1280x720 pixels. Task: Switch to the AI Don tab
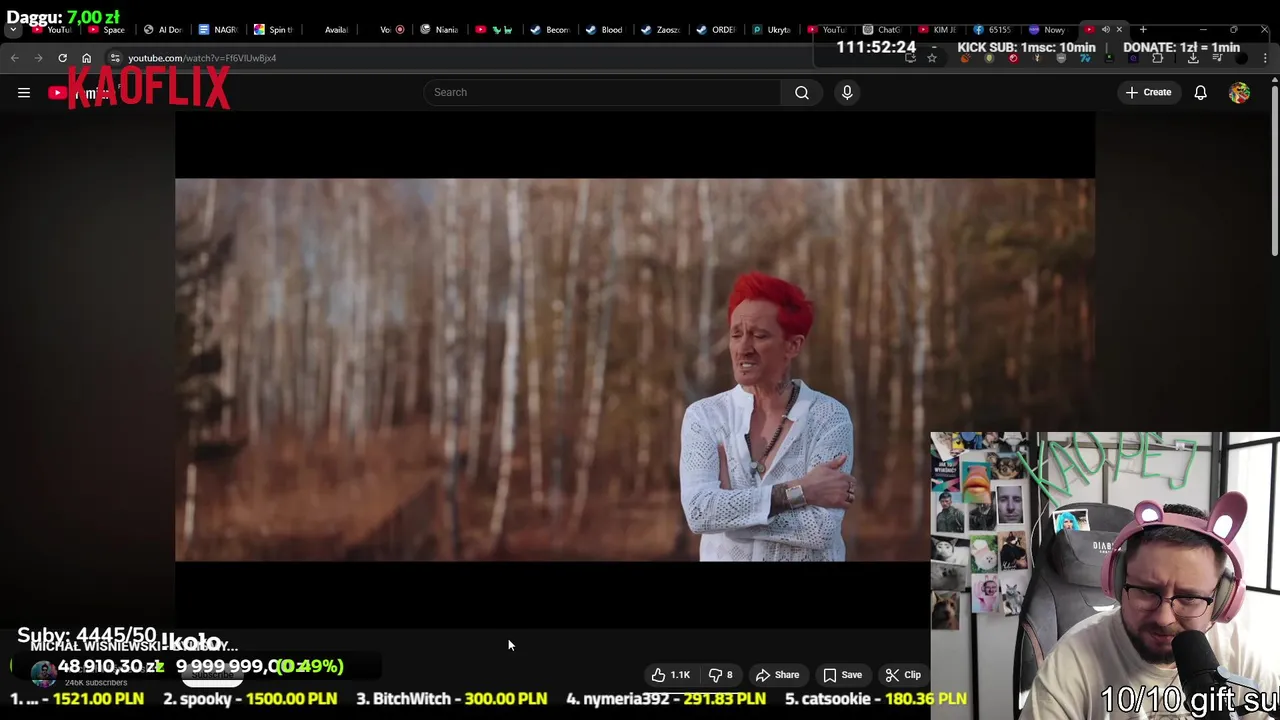(x=163, y=30)
